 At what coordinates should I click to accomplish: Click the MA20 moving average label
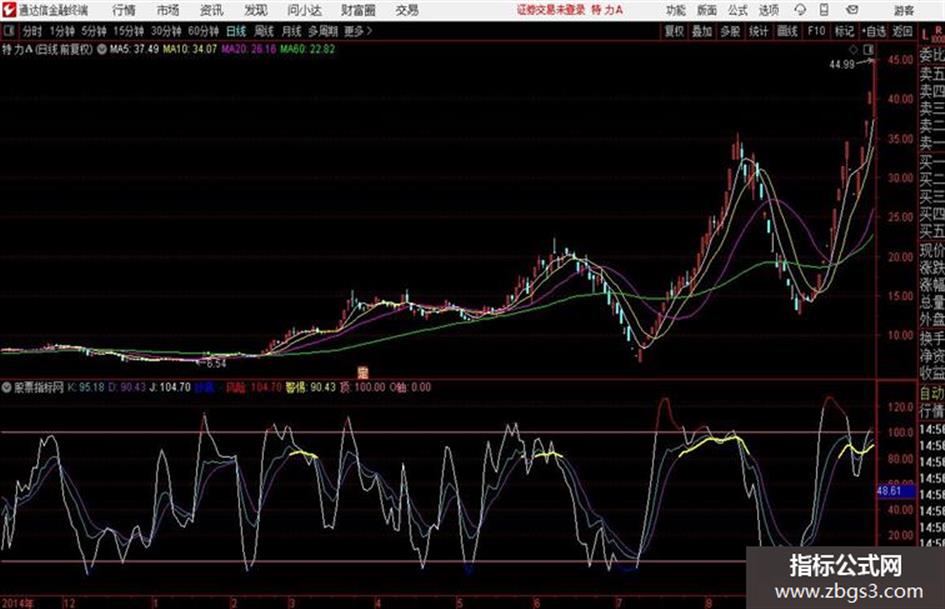coord(248,49)
